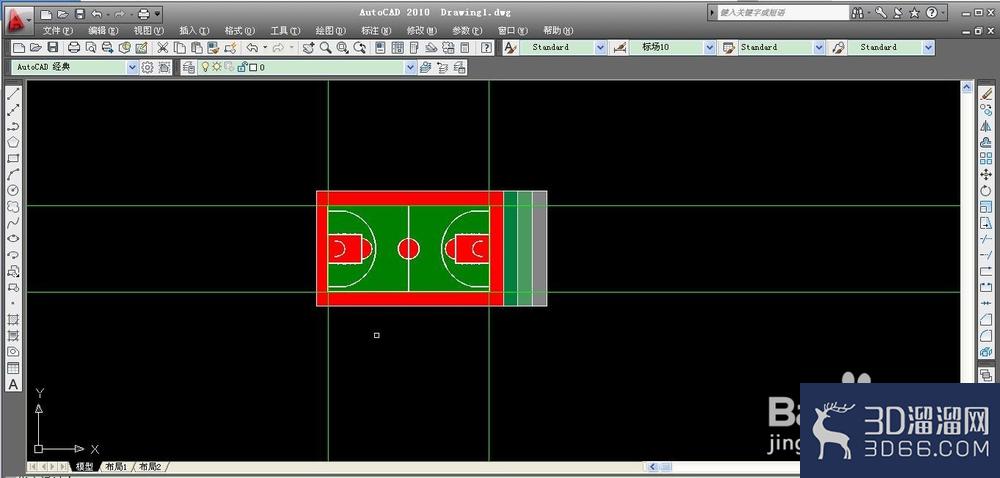This screenshot has width=1000, height=478.
Task: Open Communication Center satellite icon
Action: 898,13
